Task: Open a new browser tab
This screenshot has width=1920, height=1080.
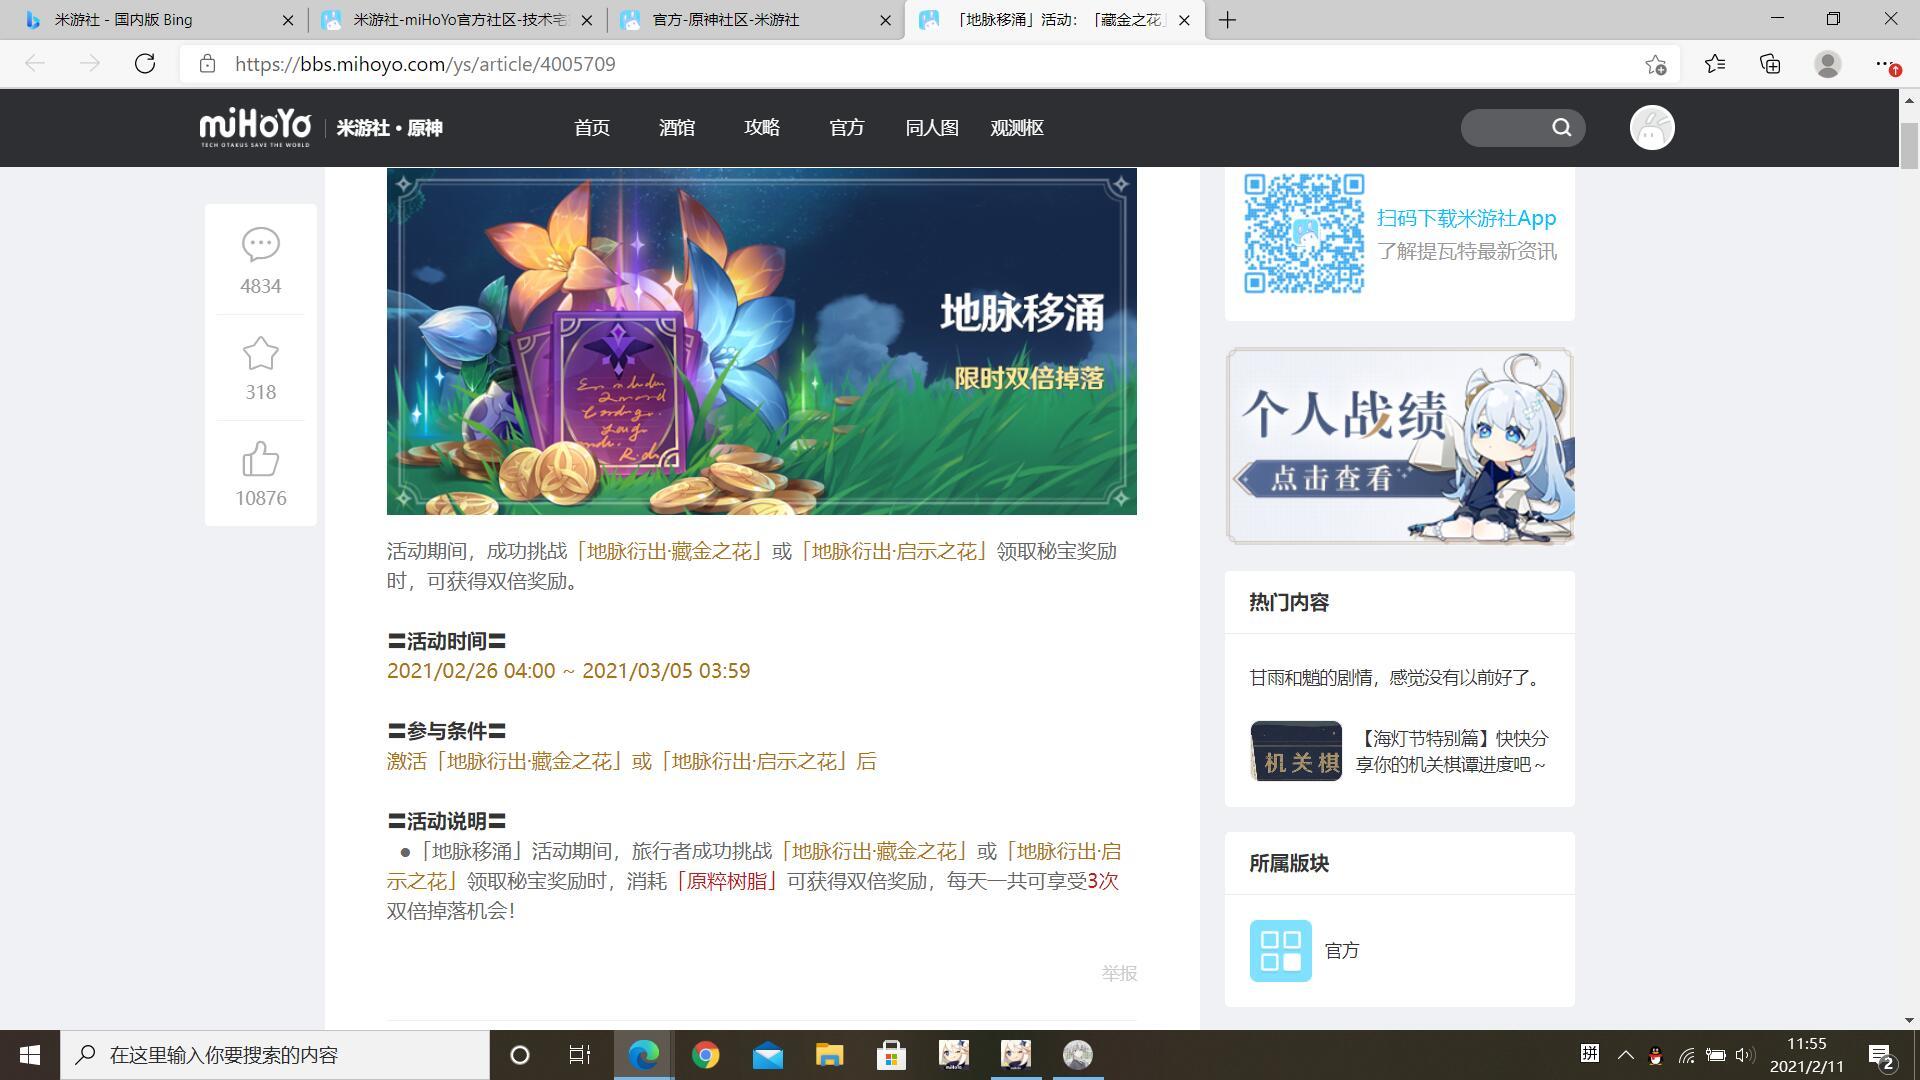Action: click(x=1227, y=20)
